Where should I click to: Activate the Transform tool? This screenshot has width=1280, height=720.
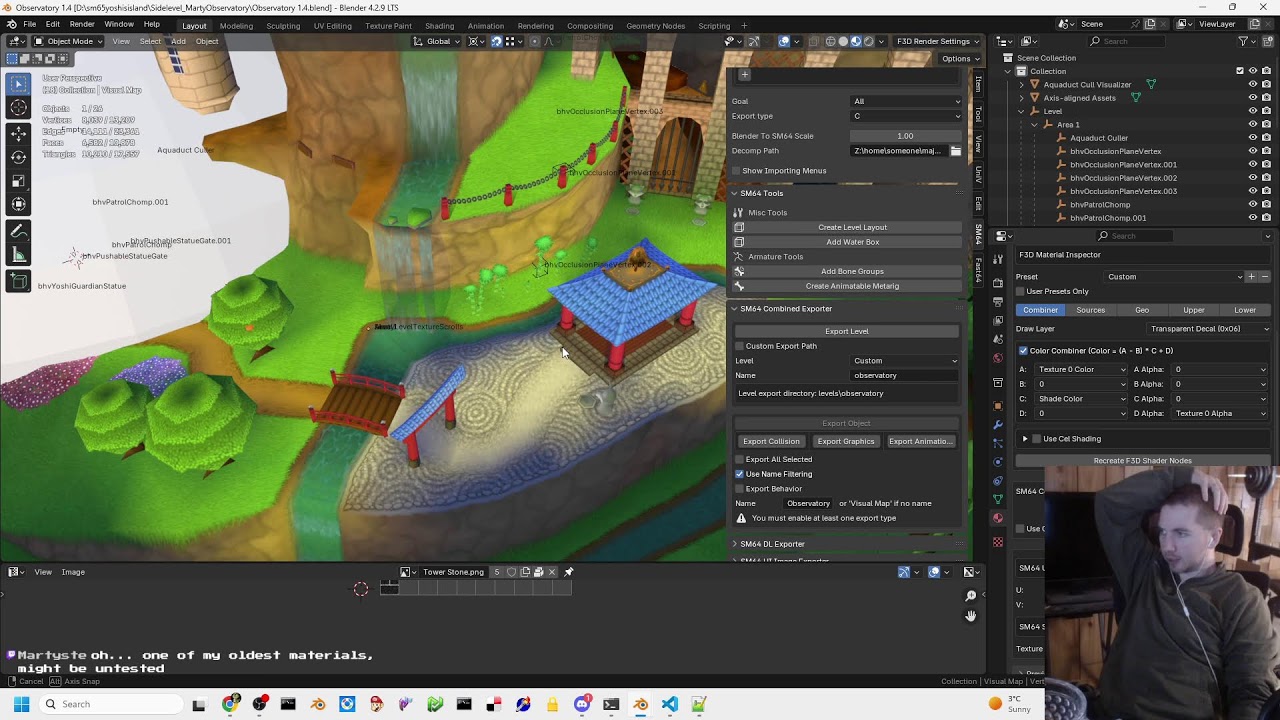[x=18, y=205]
